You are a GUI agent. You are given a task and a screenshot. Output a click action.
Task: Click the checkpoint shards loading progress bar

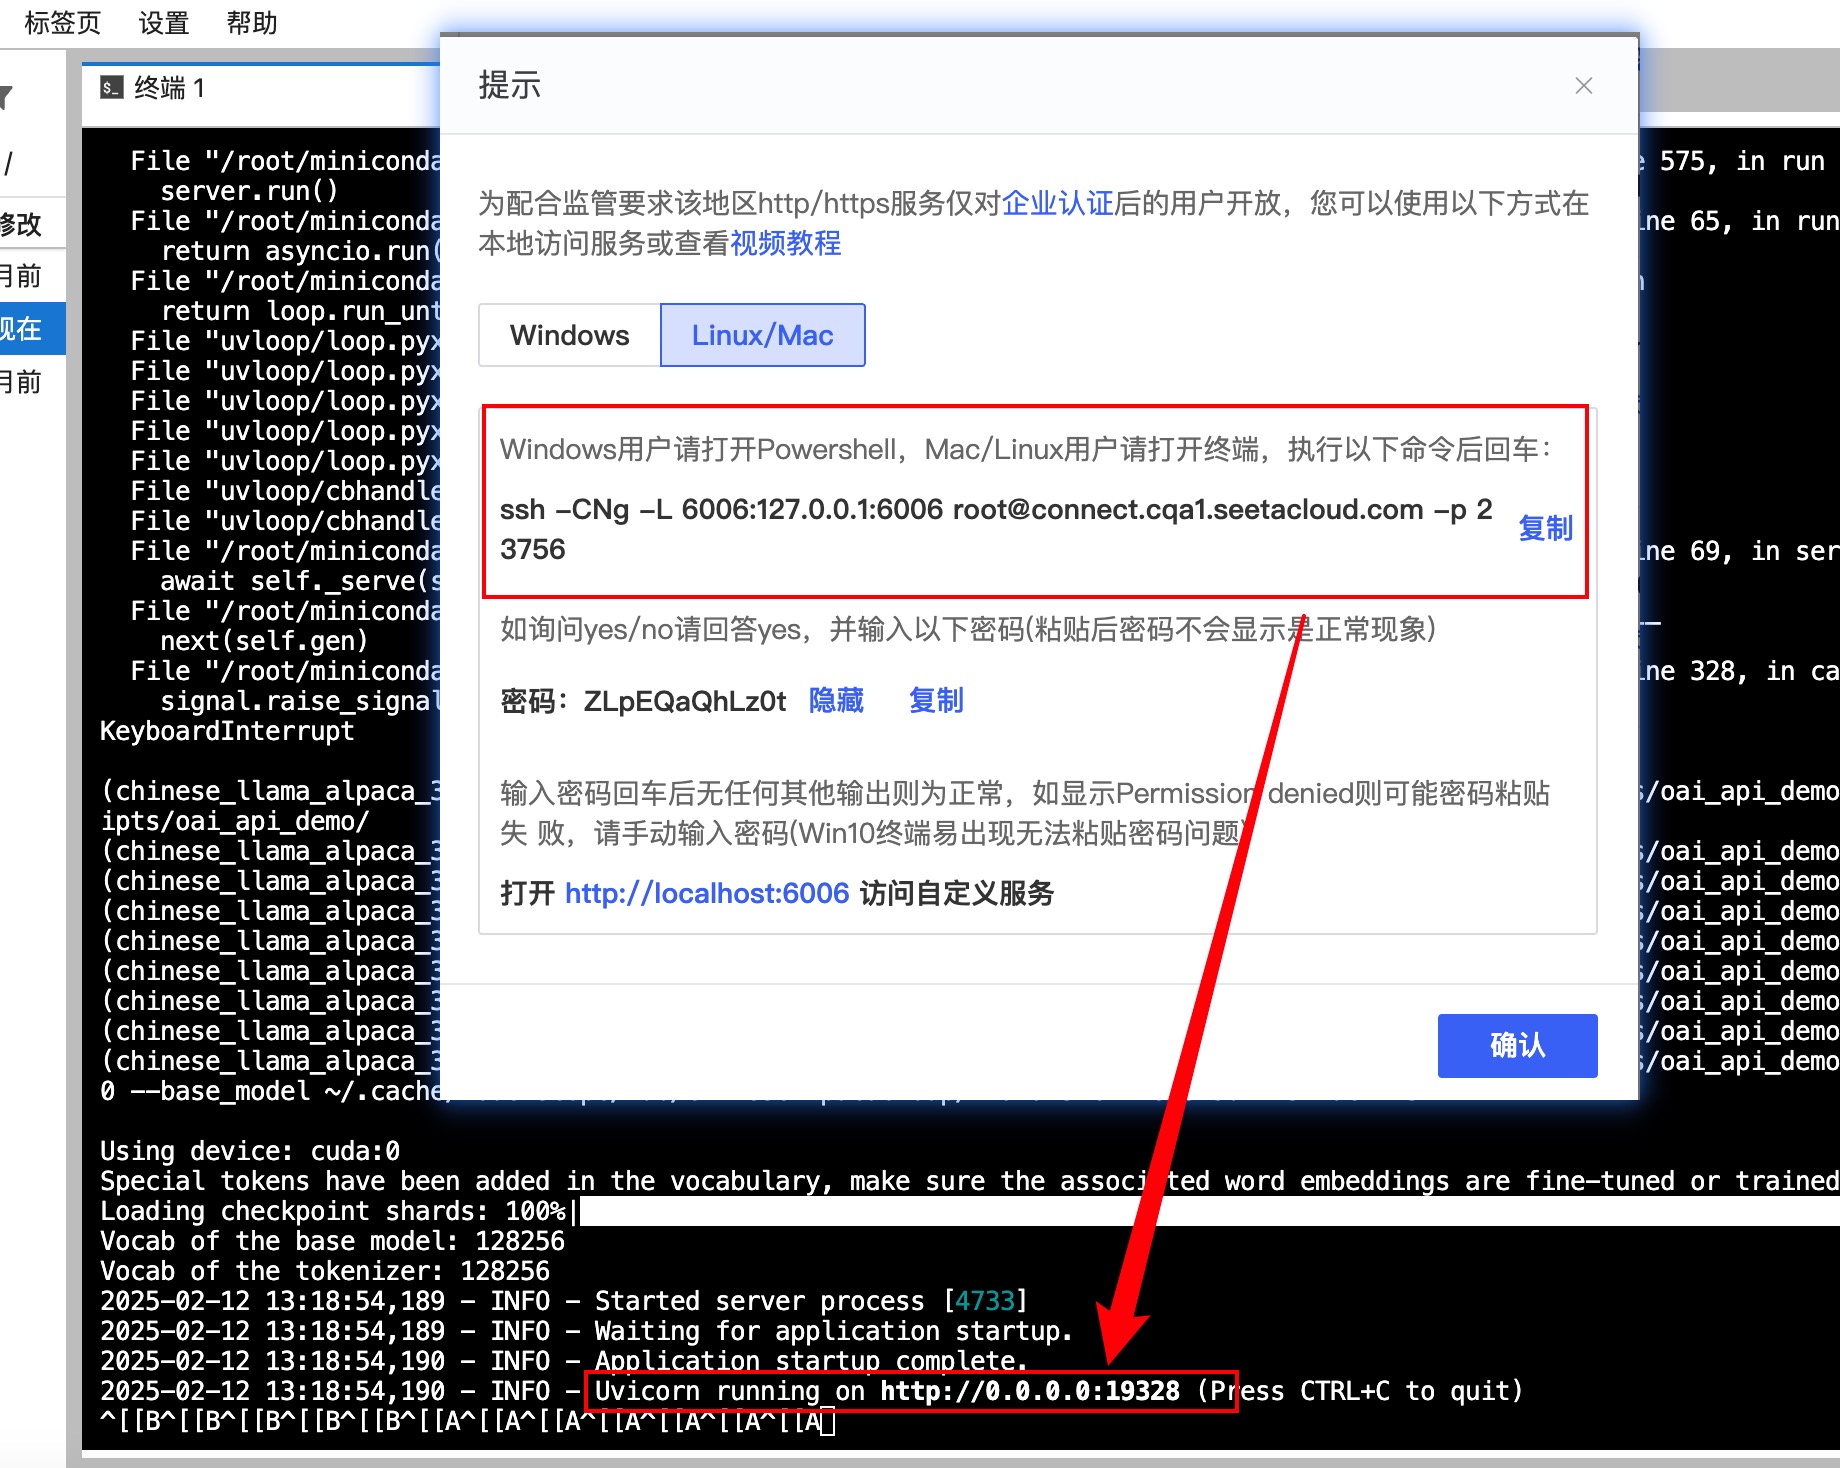pyautogui.click(x=1200, y=1211)
